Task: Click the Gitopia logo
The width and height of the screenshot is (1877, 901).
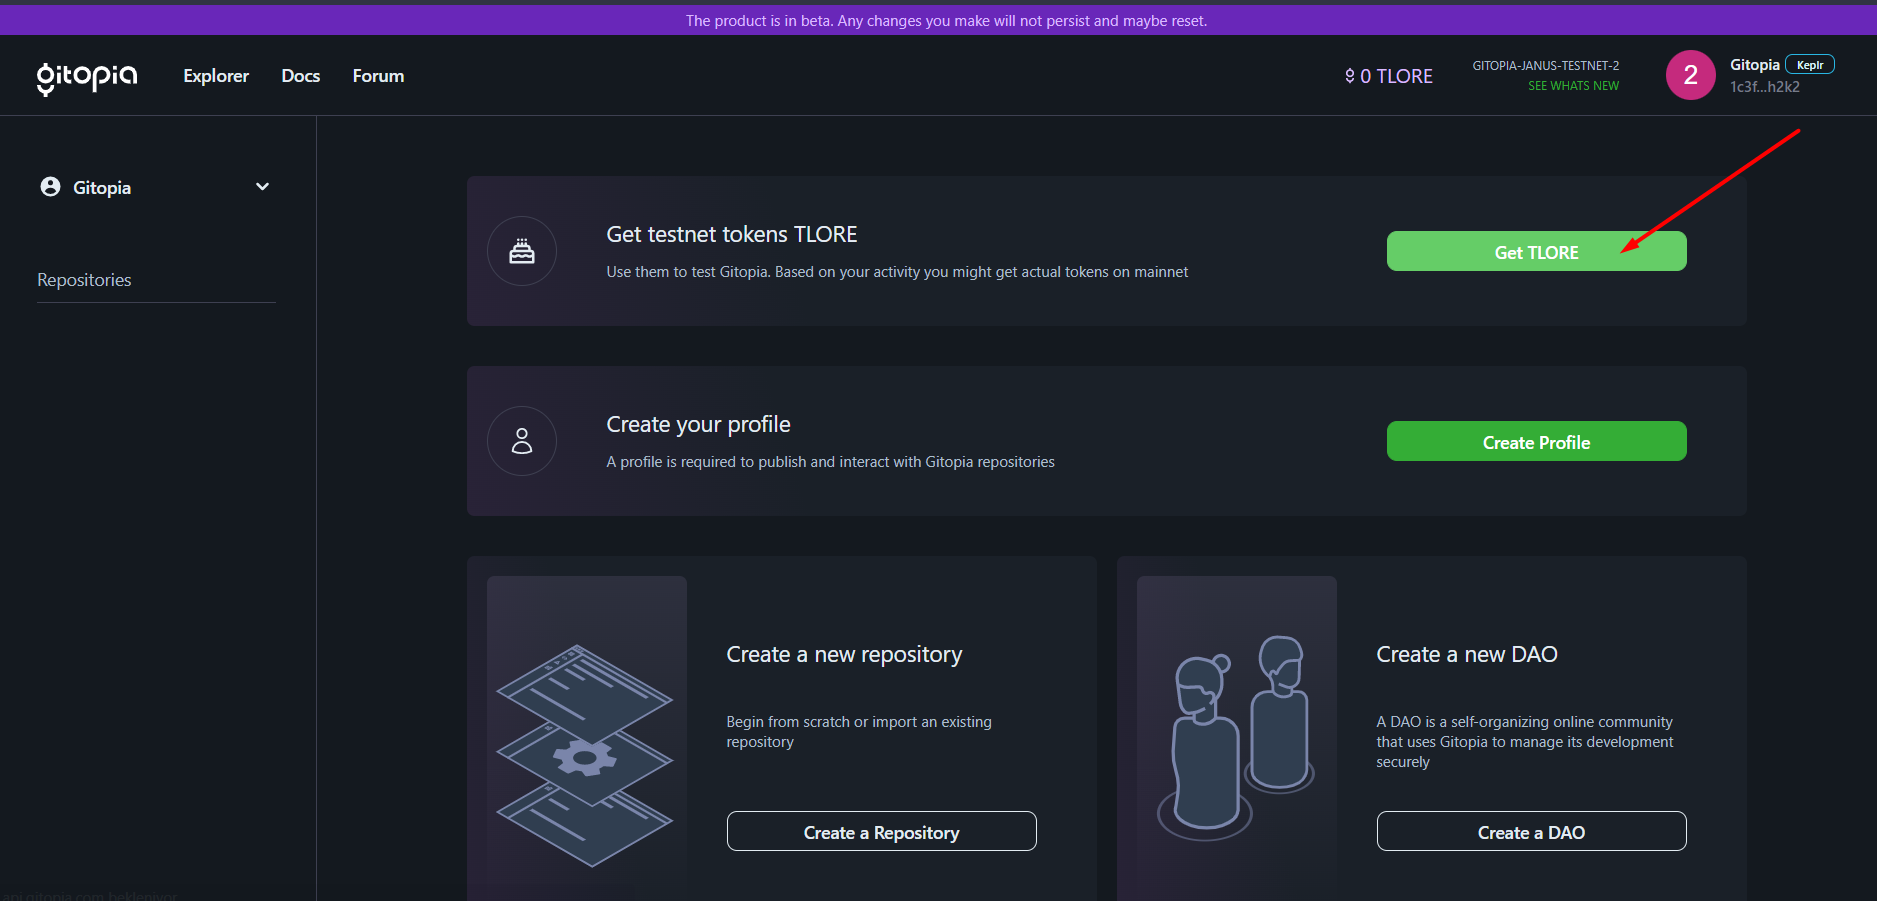Action: pyautogui.click(x=87, y=77)
